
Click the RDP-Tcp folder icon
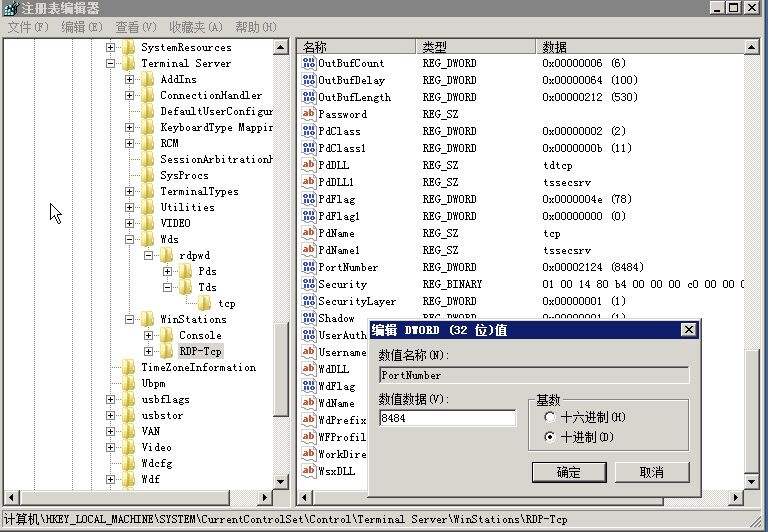point(166,351)
